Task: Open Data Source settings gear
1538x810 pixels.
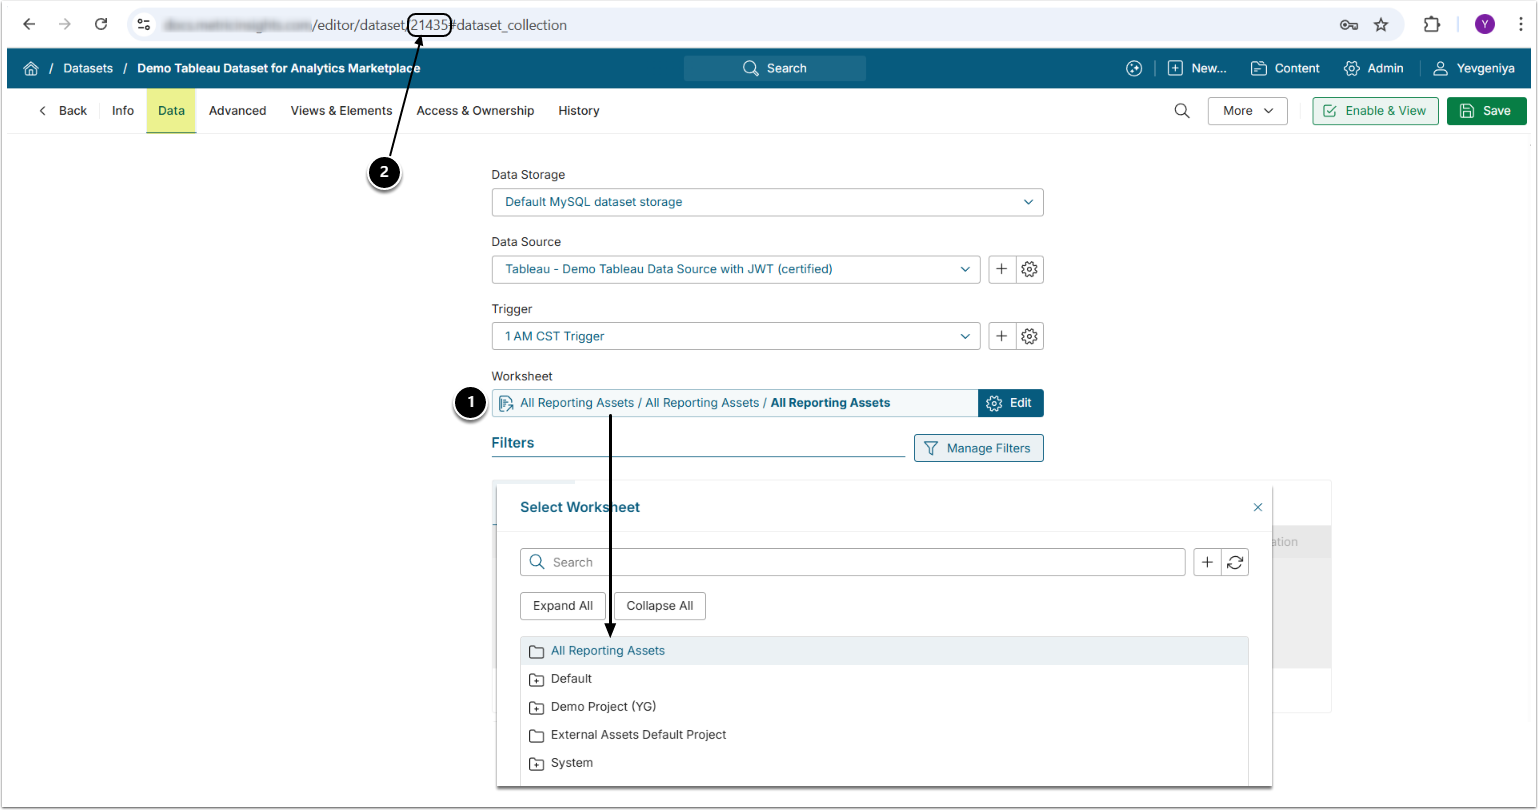Action: pos(1030,269)
